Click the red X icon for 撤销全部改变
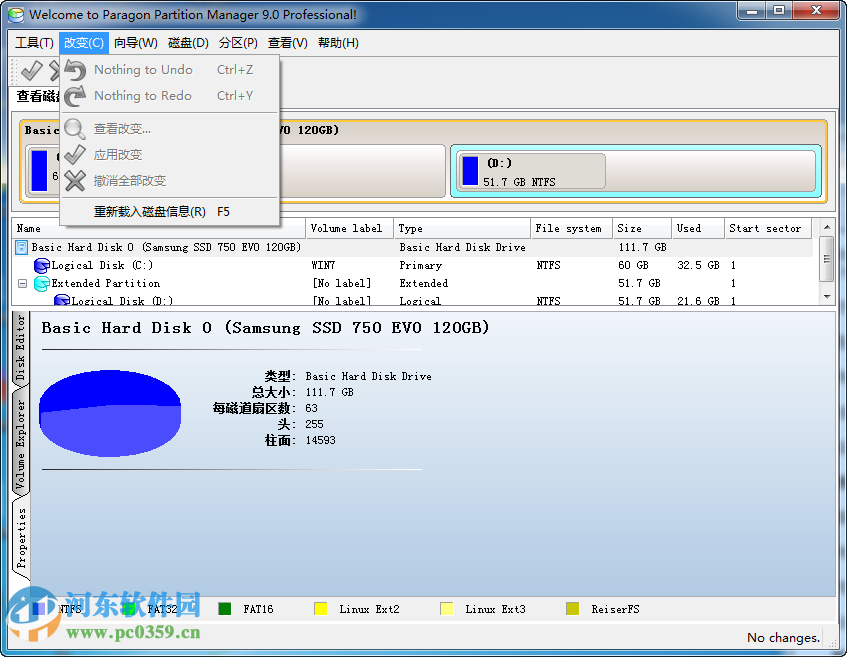Screen dimensions: 847x657 click(74, 181)
